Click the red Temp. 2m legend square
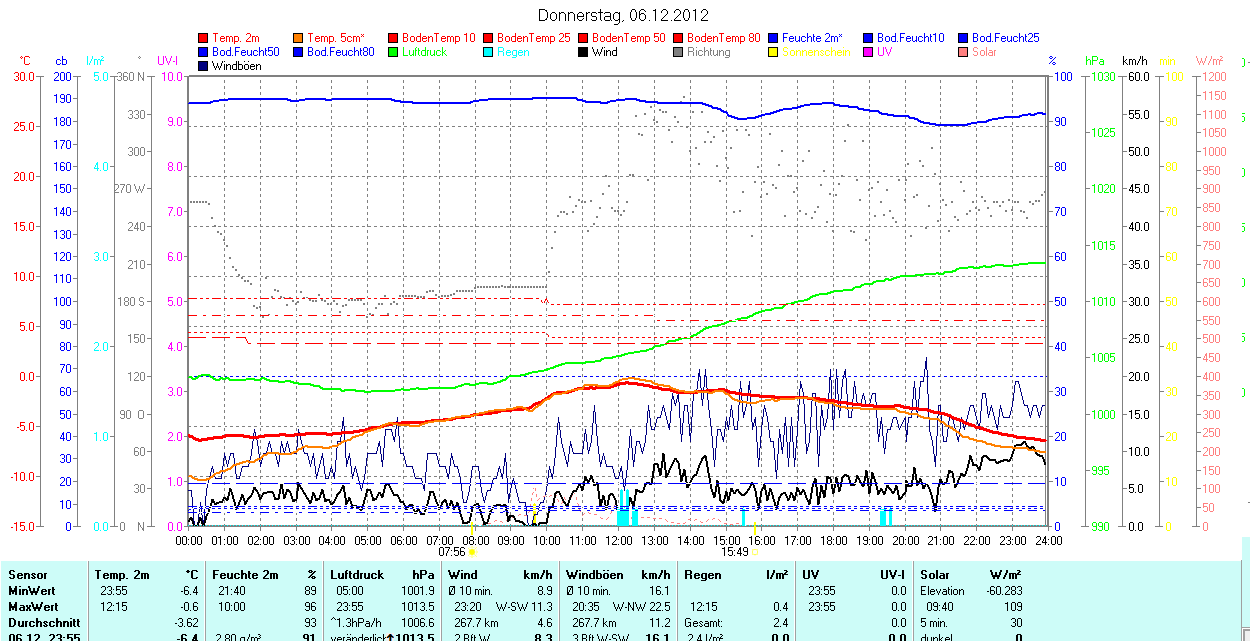1250x641 pixels. pyautogui.click(x=204, y=38)
